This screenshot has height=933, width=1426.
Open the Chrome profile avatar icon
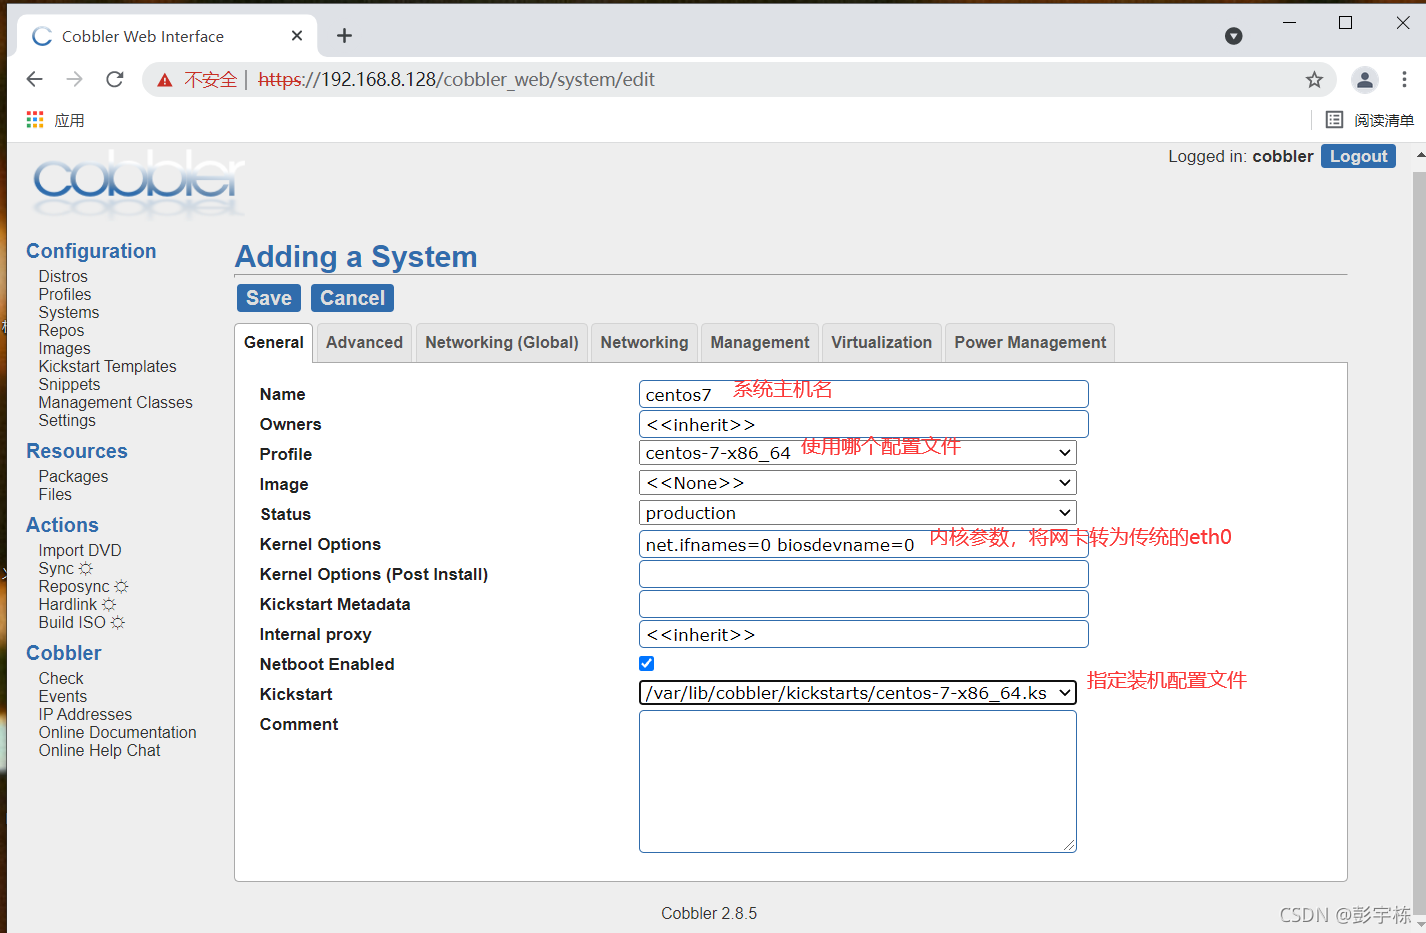point(1364,79)
